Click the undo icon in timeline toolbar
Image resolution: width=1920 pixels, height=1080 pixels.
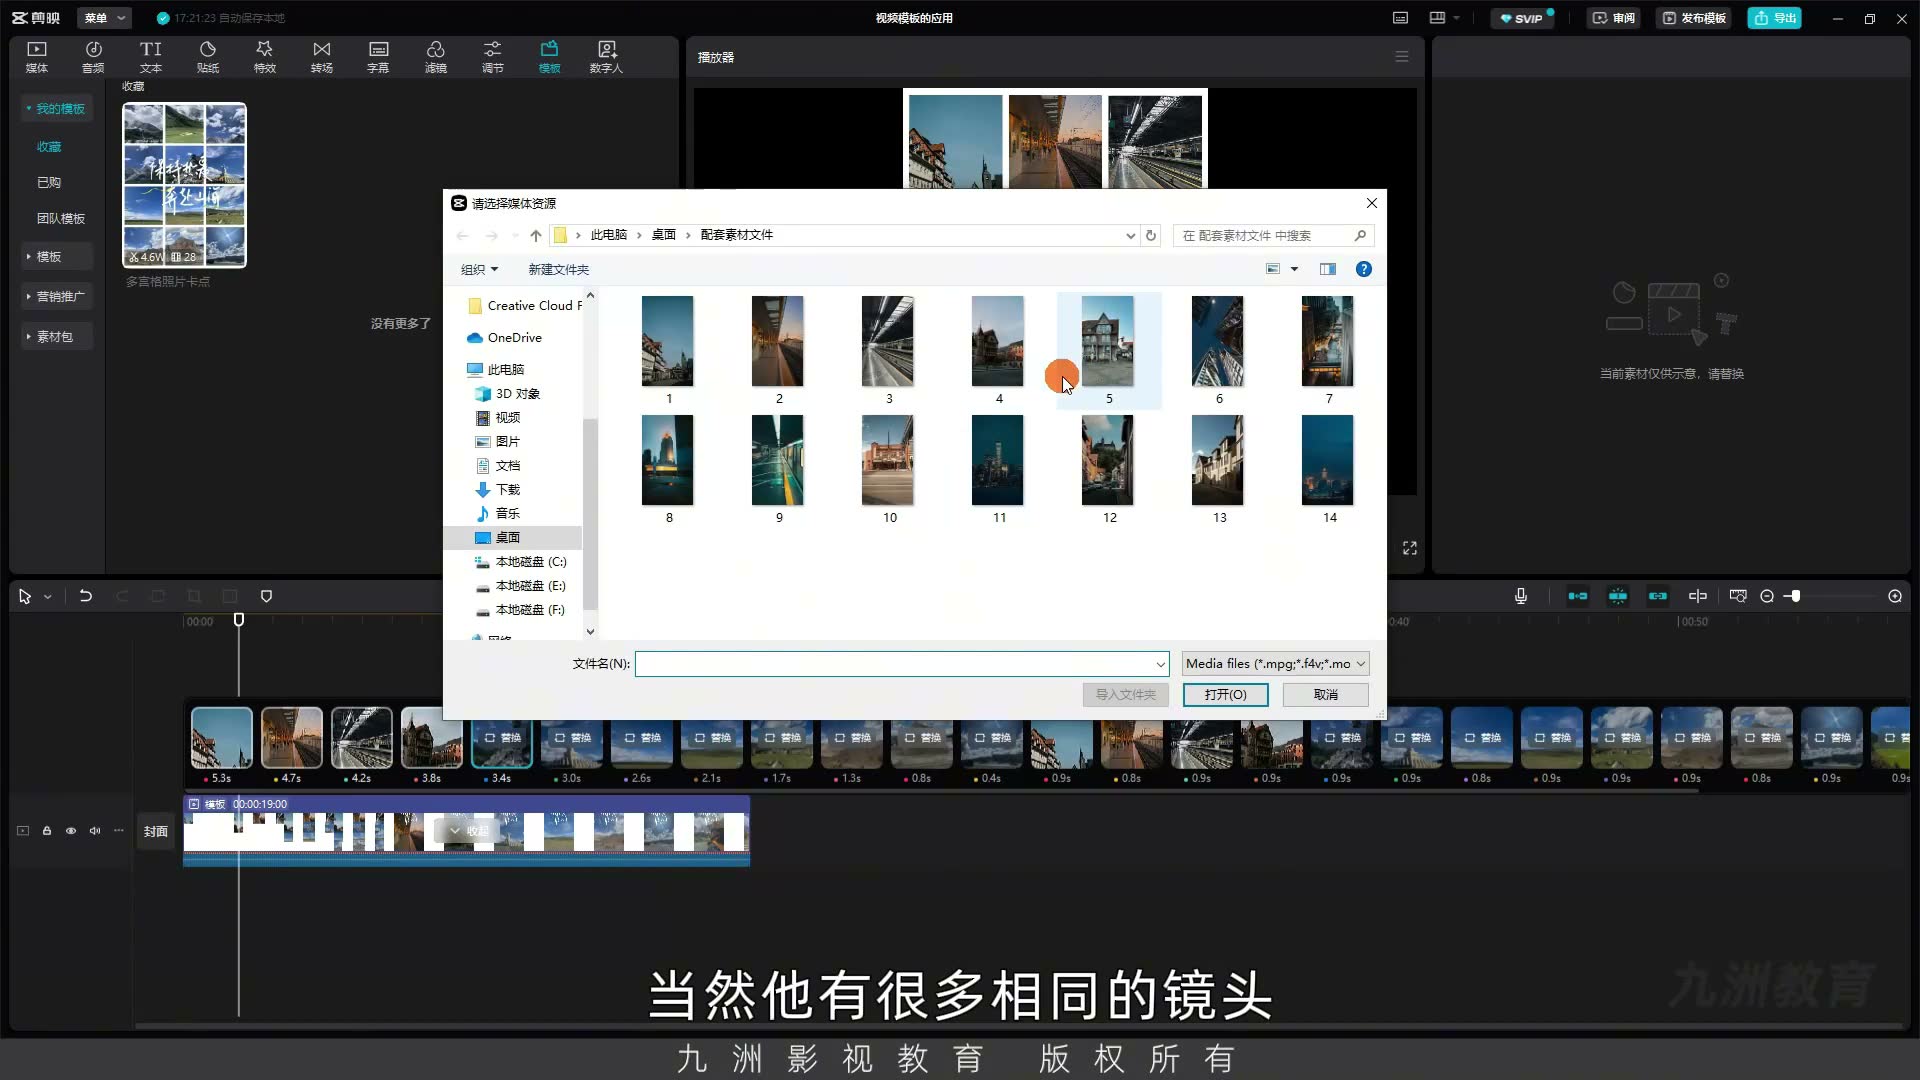click(86, 597)
